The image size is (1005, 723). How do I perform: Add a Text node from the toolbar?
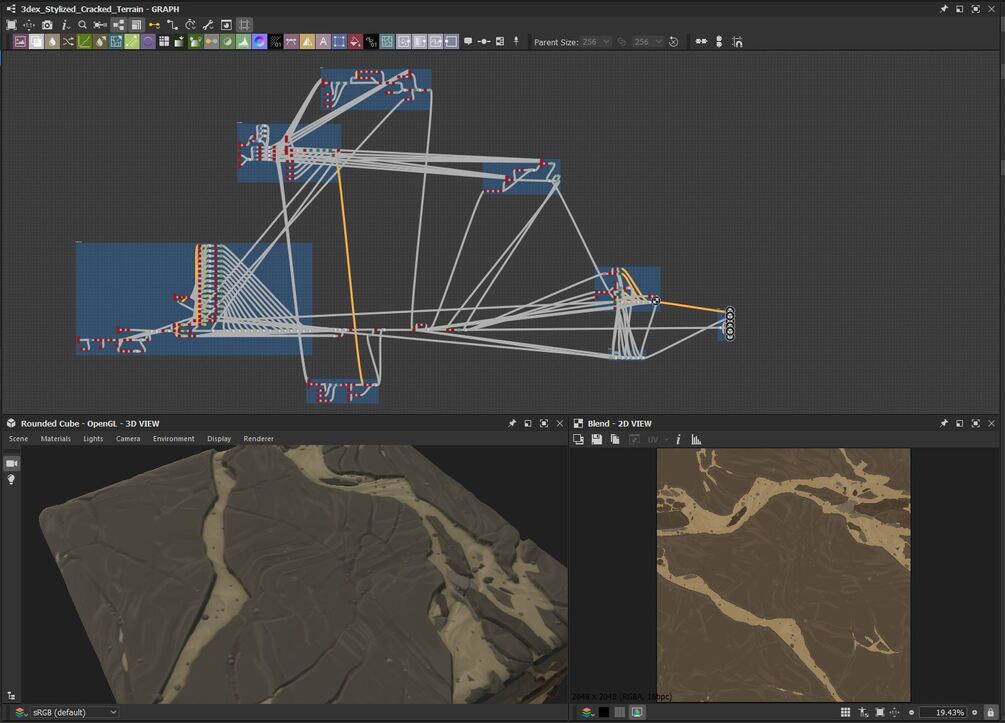pos(323,42)
